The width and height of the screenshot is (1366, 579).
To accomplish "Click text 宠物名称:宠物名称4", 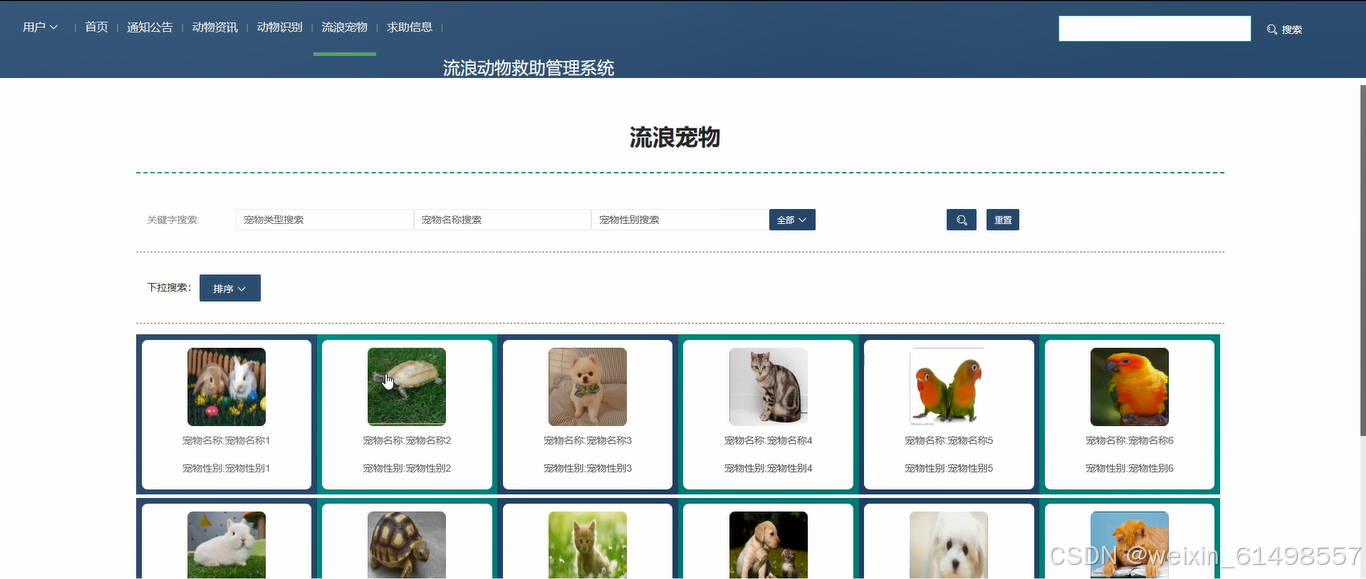I will (x=768, y=441).
